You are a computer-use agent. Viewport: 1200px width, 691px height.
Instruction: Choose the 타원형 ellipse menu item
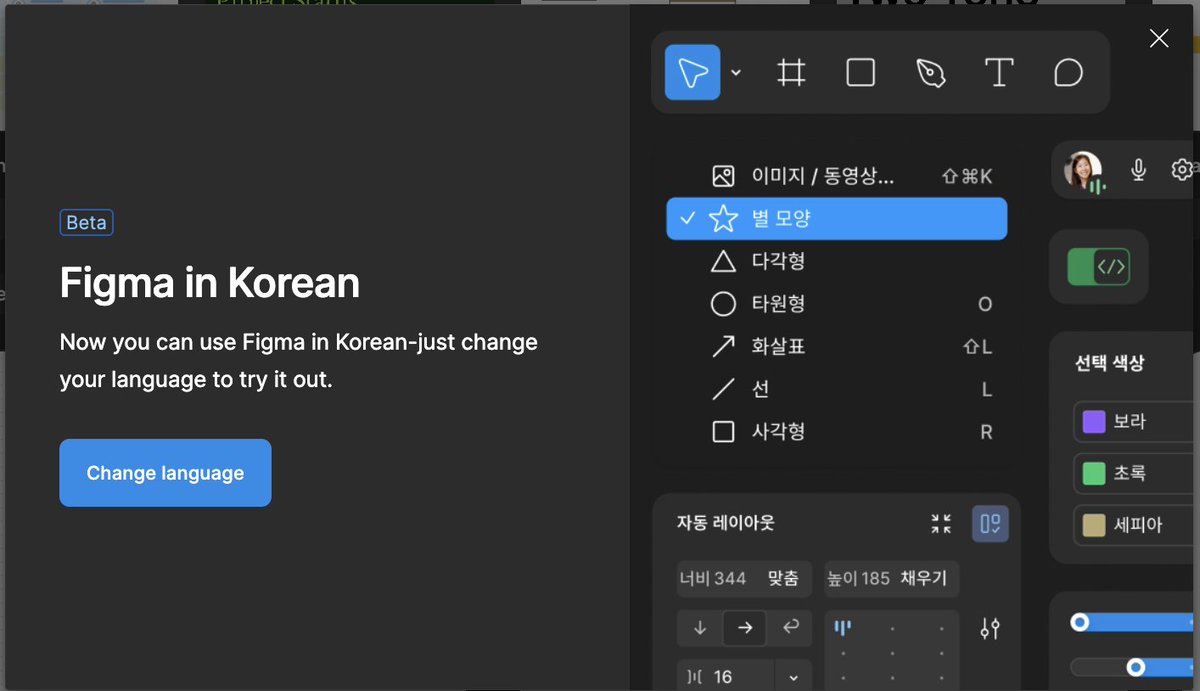837,303
